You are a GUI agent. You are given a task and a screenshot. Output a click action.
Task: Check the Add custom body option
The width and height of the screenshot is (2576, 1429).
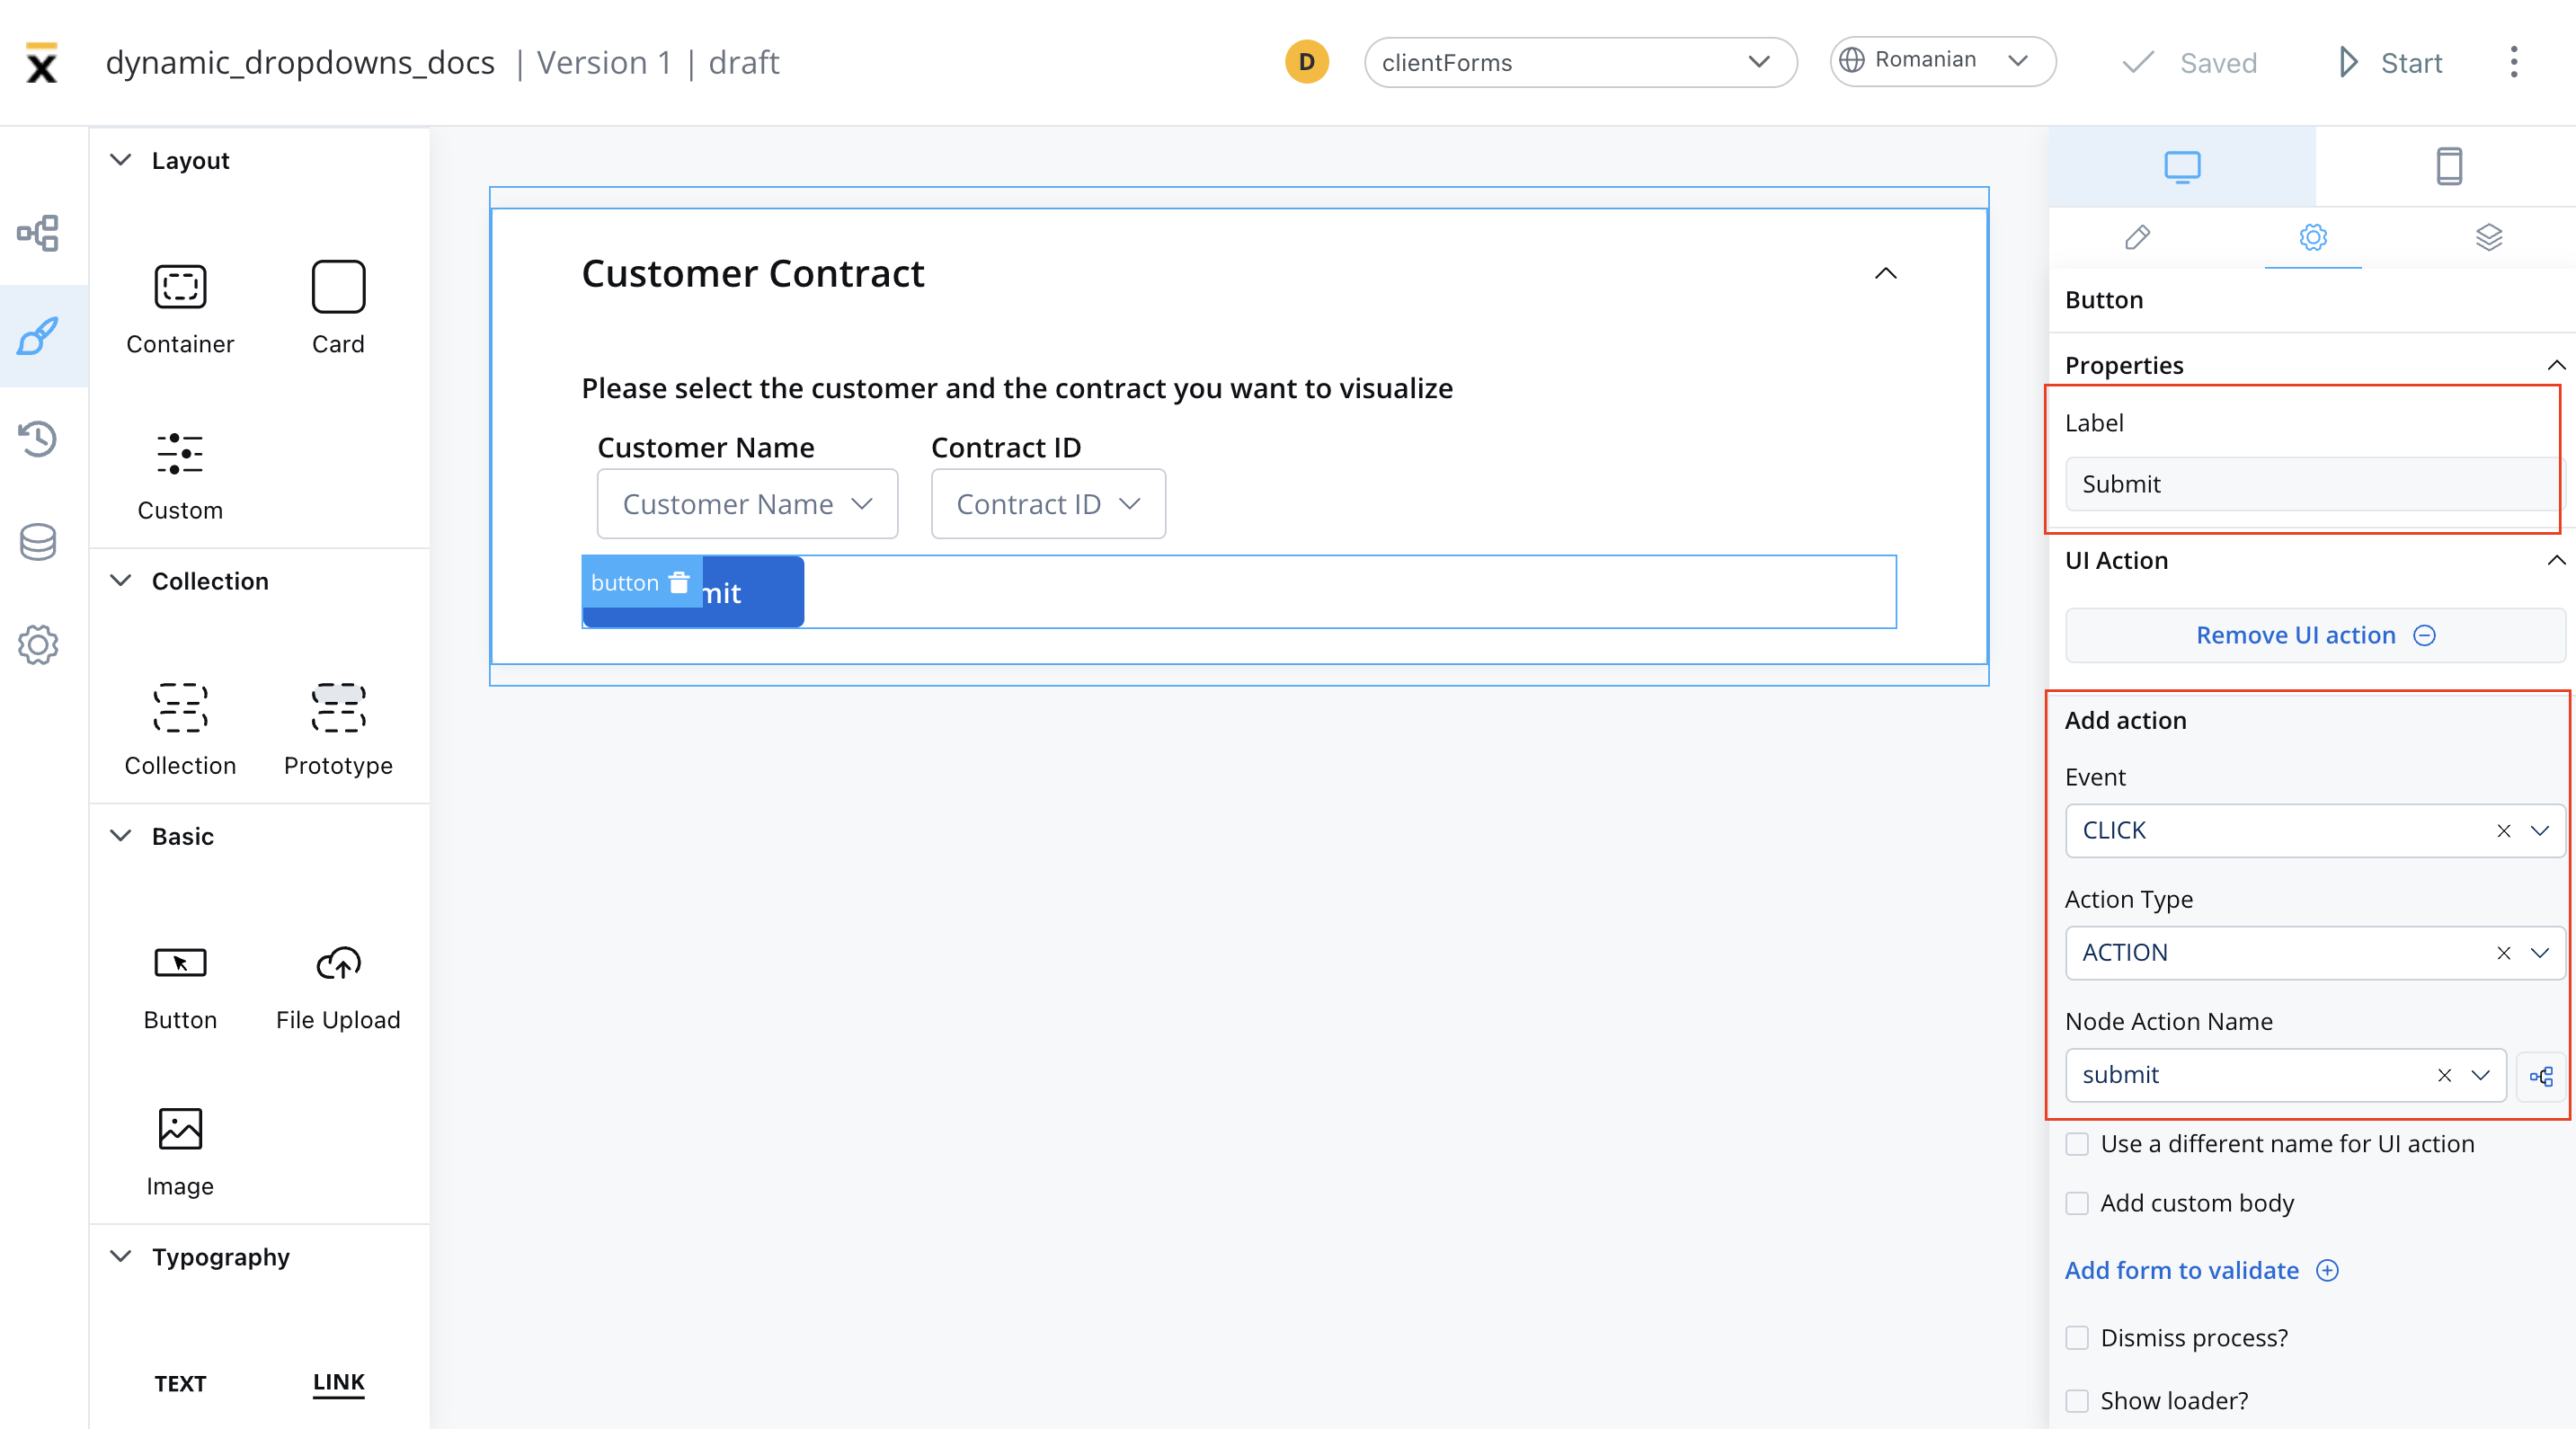pos(2077,1203)
